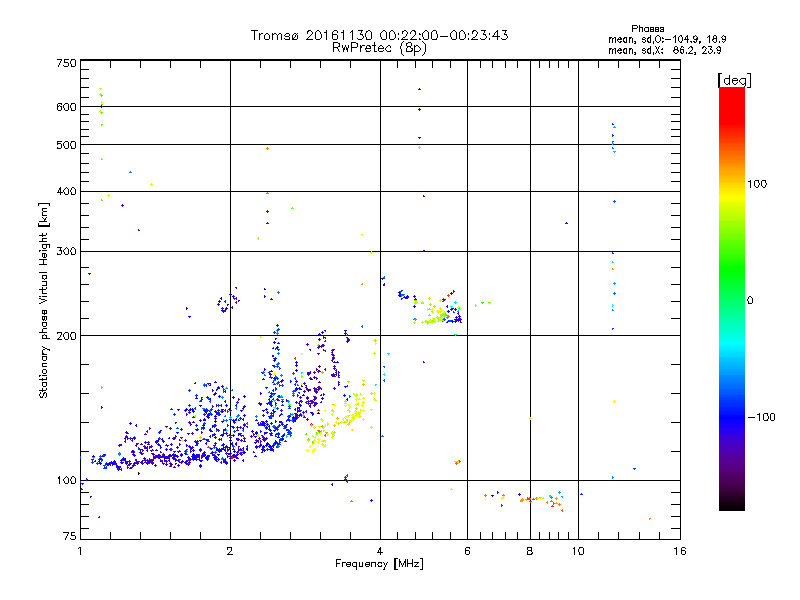
Task: Click the x-axis '16' tick label
Action: pyautogui.click(x=680, y=552)
